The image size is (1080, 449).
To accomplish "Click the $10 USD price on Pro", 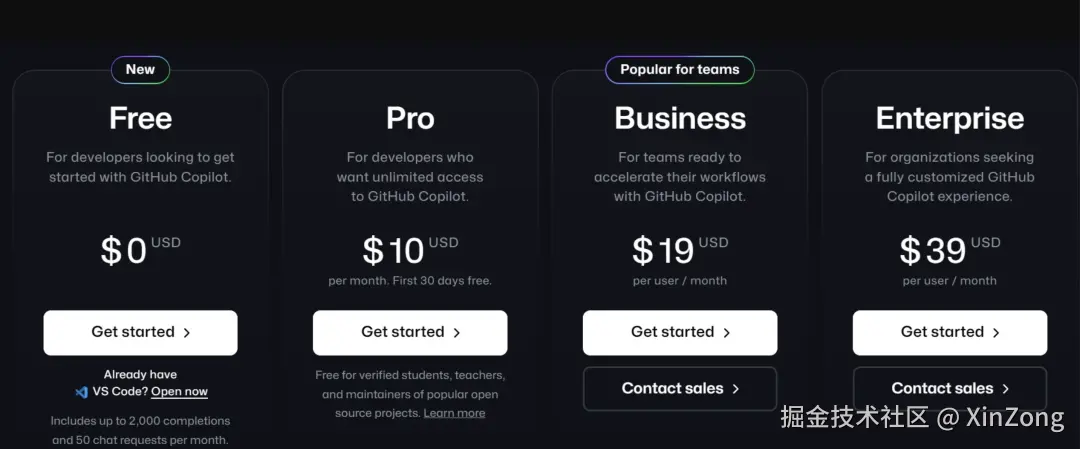I will 410,250.
